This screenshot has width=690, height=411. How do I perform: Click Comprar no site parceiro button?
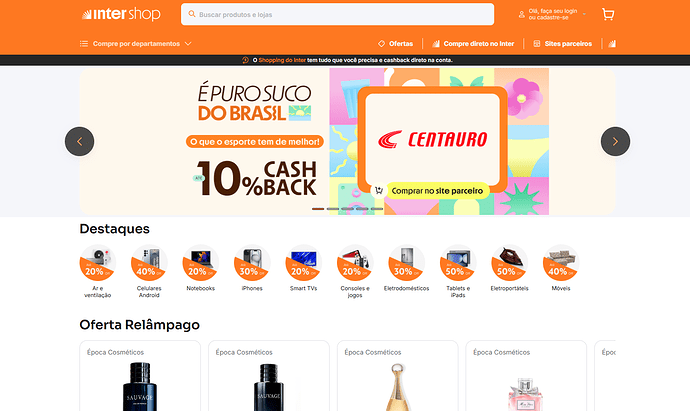430,191
